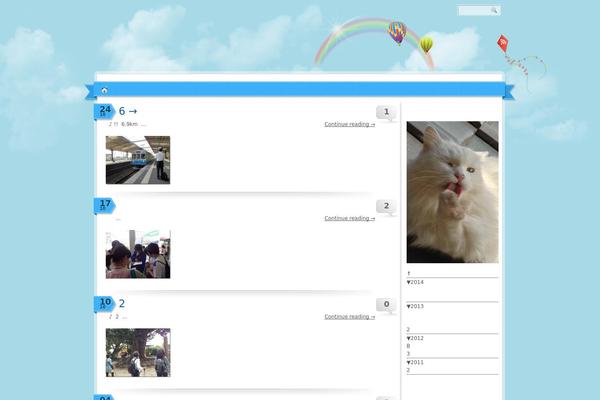Viewport: 600px width, 400px height.
Task: Click the search magnifier icon
Action: pyautogui.click(x=494, y=11)
